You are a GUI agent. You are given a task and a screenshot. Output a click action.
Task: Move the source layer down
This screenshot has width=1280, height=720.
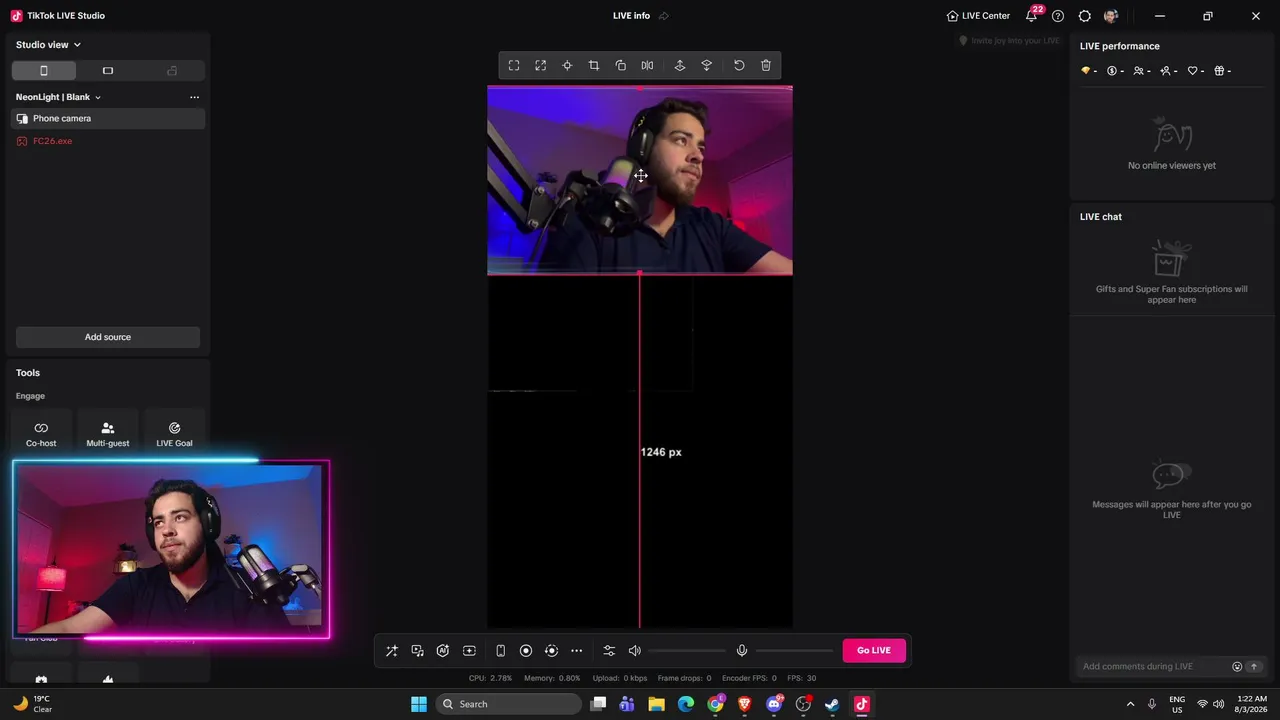coord(707,66)
